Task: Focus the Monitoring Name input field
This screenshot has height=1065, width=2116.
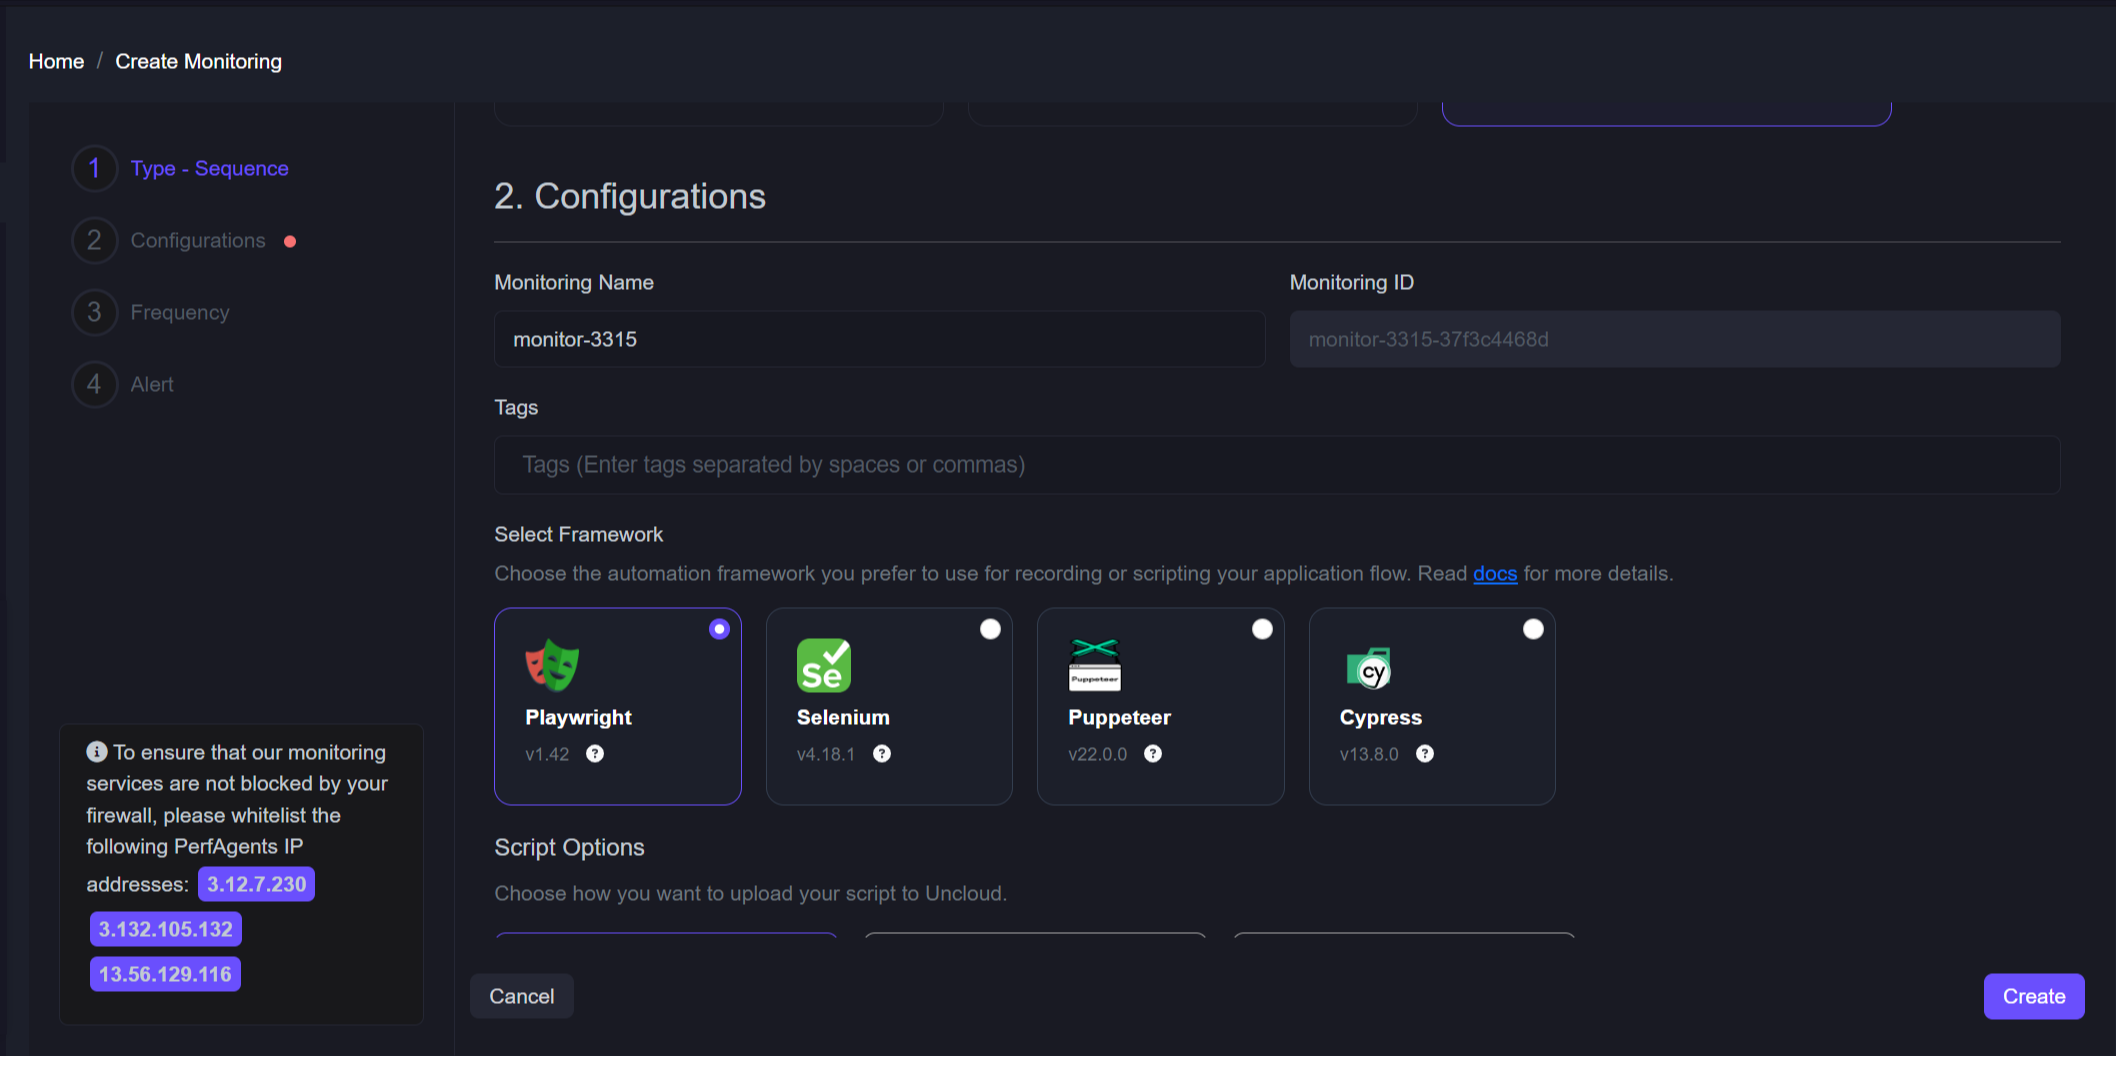Action: (x=879, y=339)
